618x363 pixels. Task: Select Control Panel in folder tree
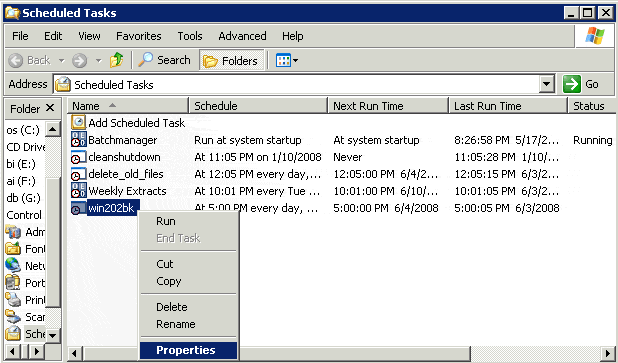pyautogui.click(x=24, y=215)
